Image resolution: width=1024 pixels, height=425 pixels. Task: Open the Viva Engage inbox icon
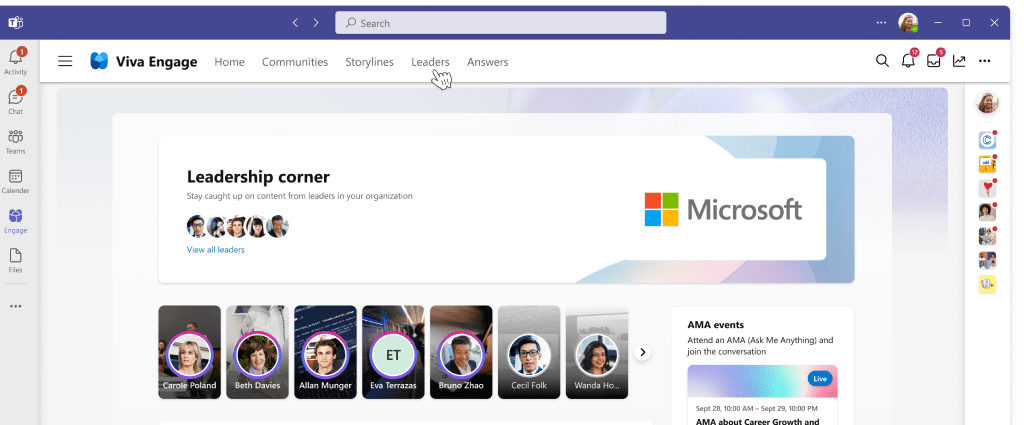click(934, 61)
